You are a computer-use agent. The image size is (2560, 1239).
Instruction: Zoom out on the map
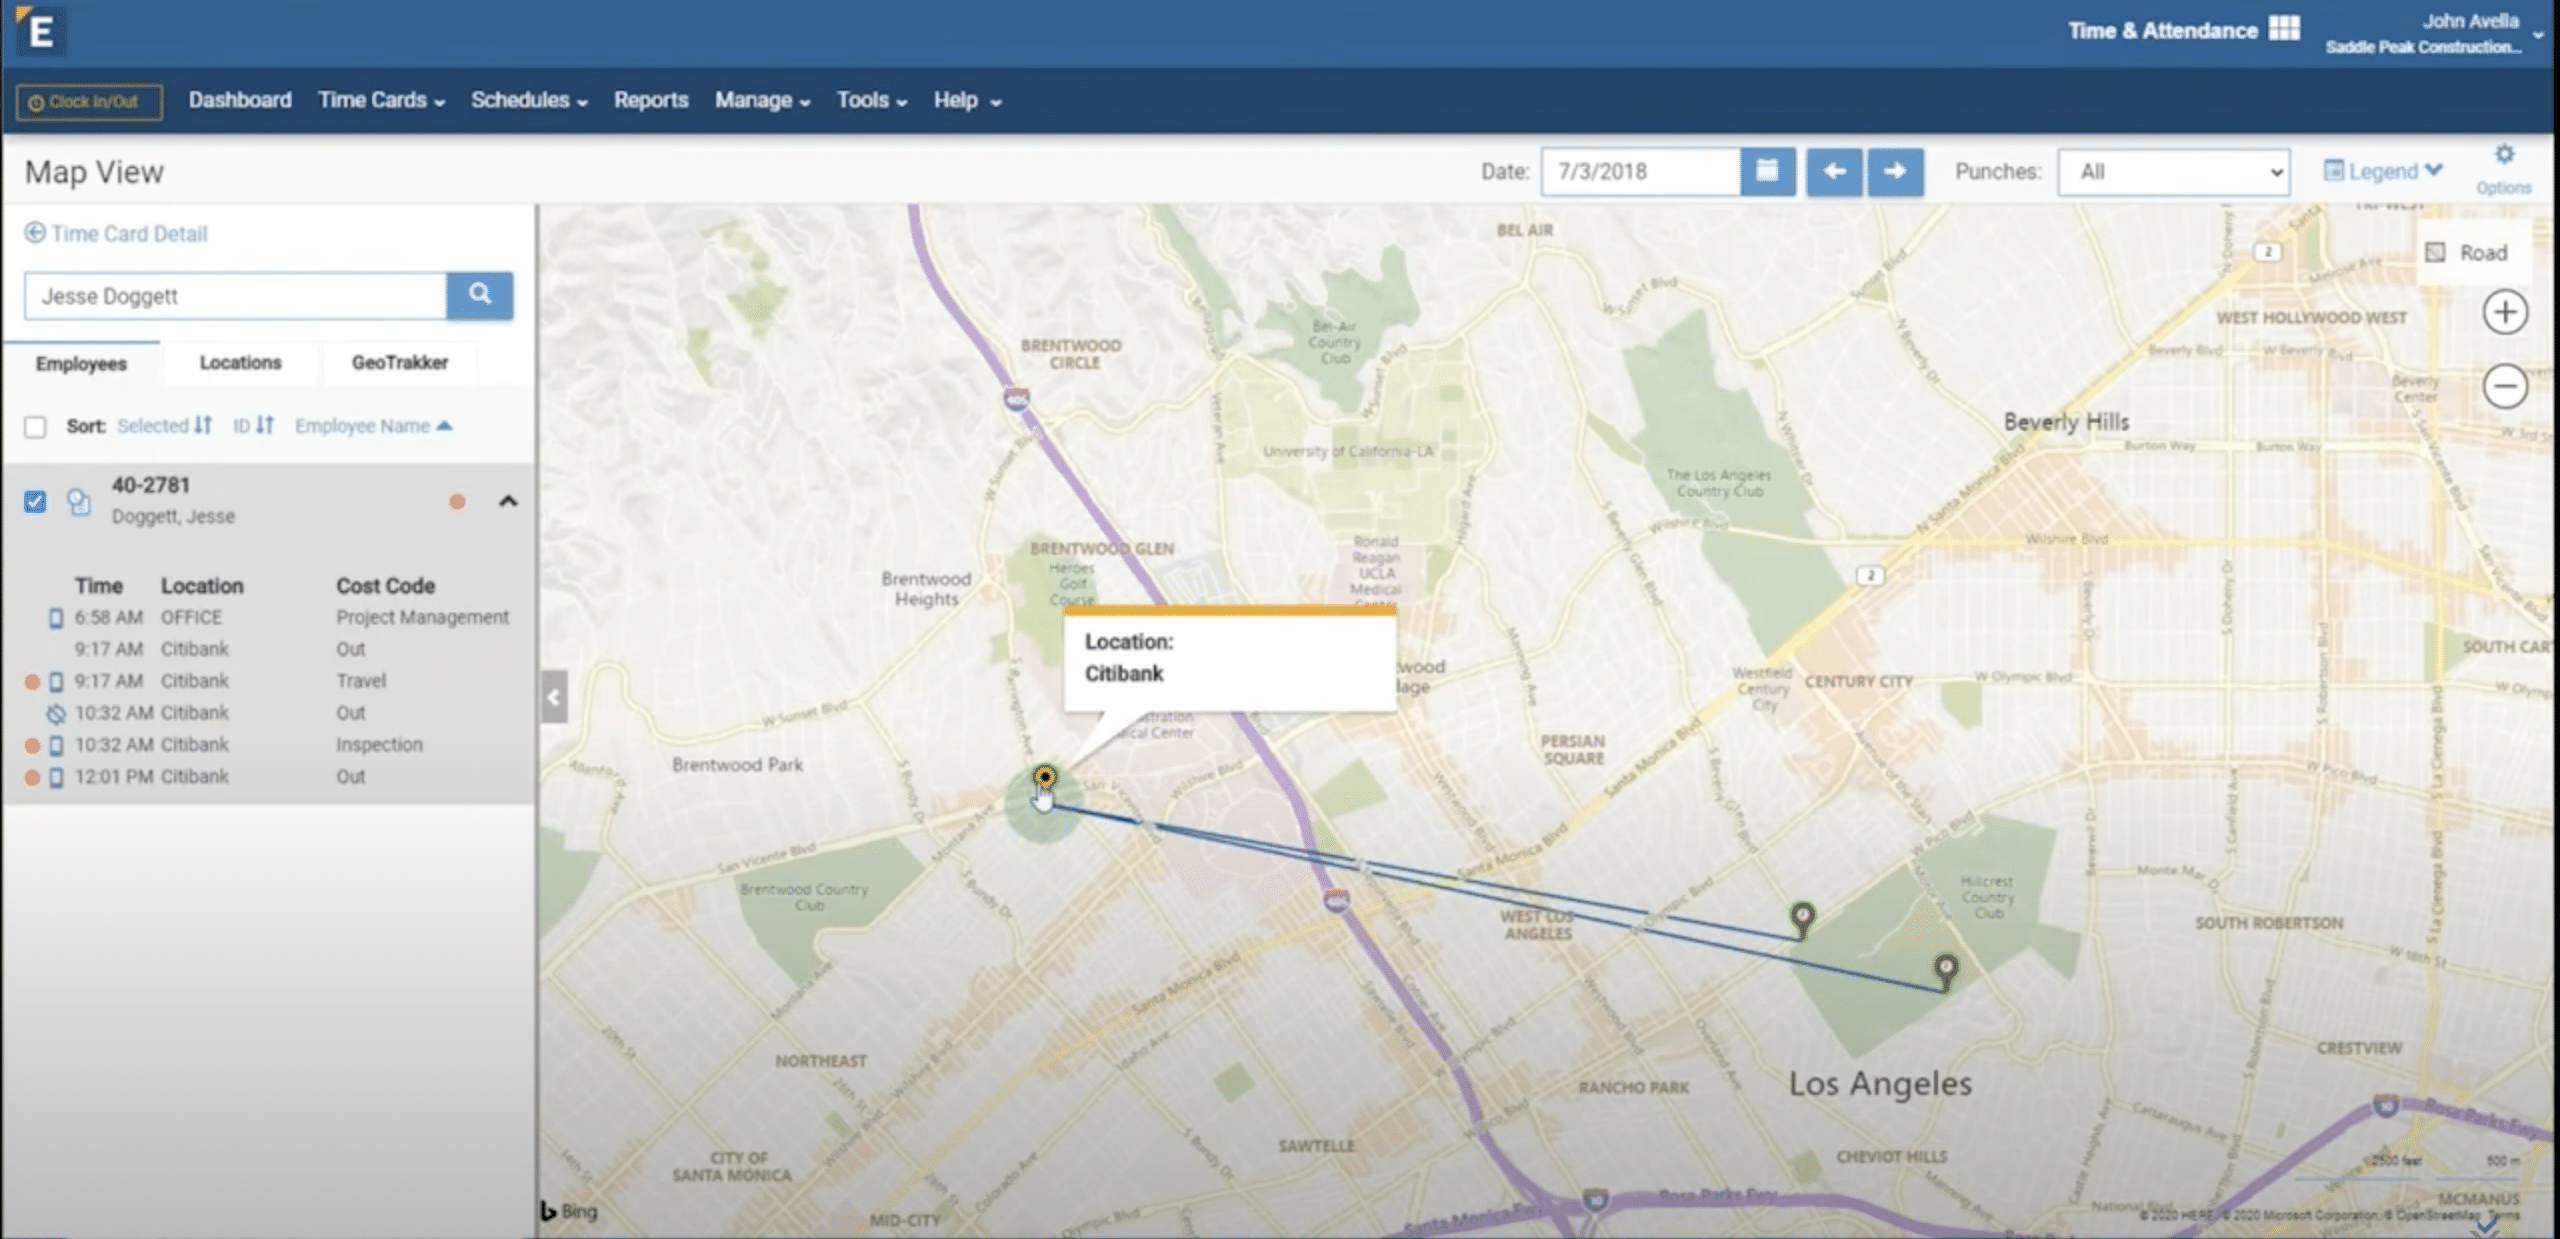click(2505, 386)
